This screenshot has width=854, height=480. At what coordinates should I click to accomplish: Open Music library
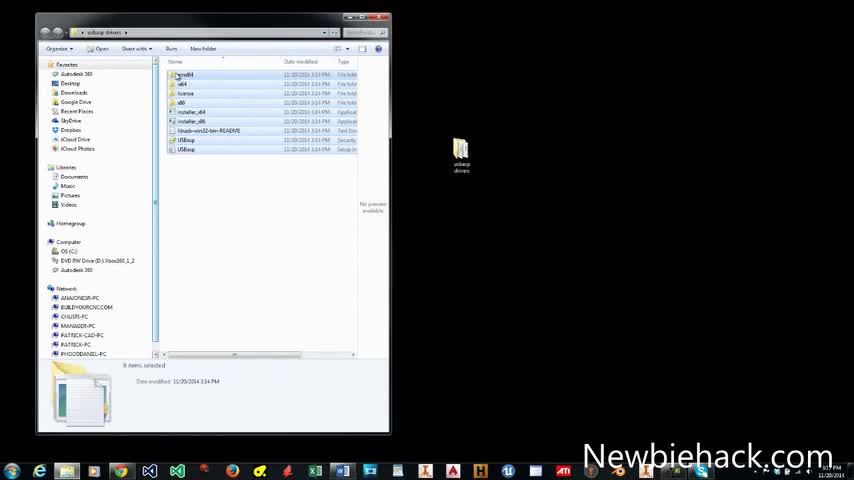[x=68, y=186]
